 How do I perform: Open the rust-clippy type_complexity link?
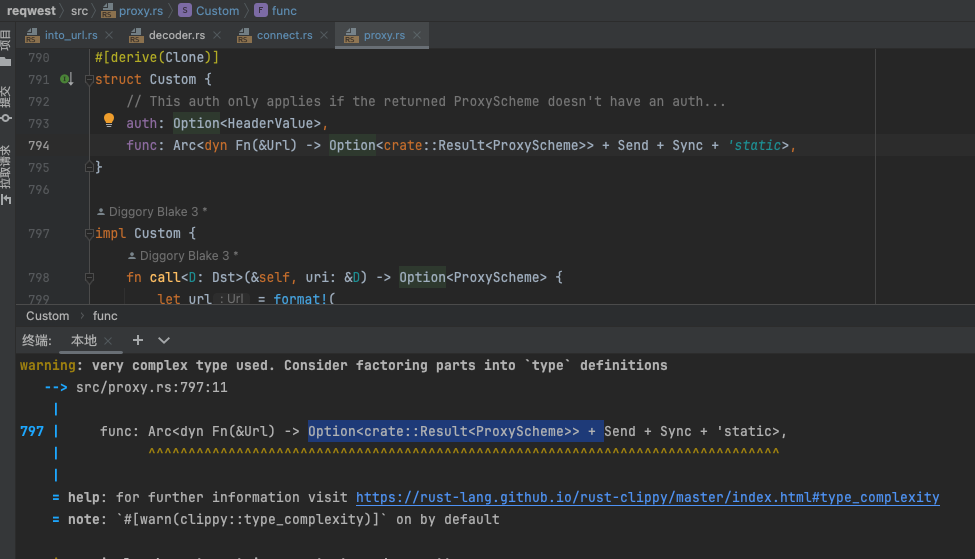tap(647, 497)
